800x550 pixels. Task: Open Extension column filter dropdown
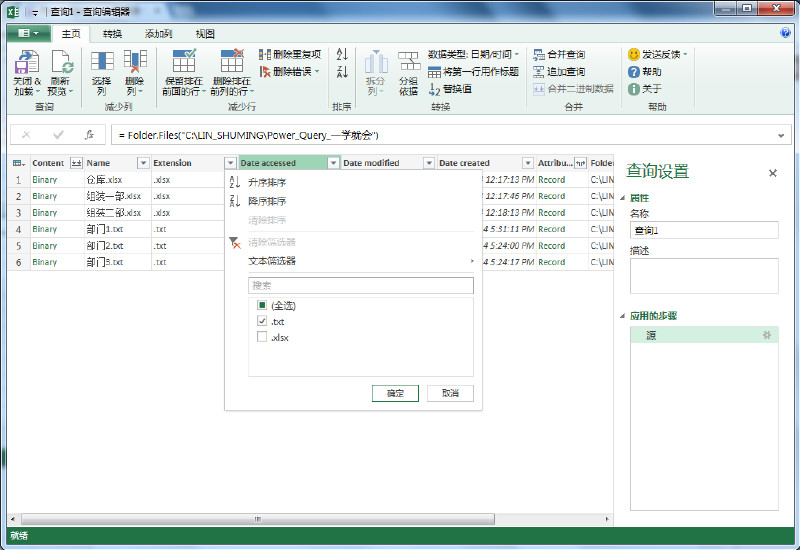click(x=230, y=163)
